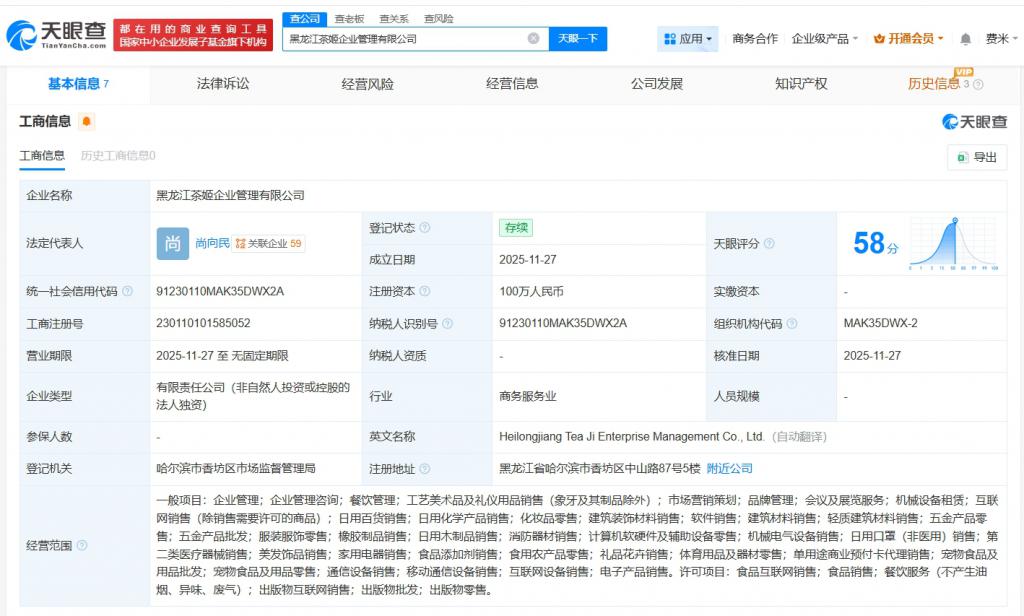1024x616 pixels.
Task: Open the notification bell
Action: pos(965,38)
